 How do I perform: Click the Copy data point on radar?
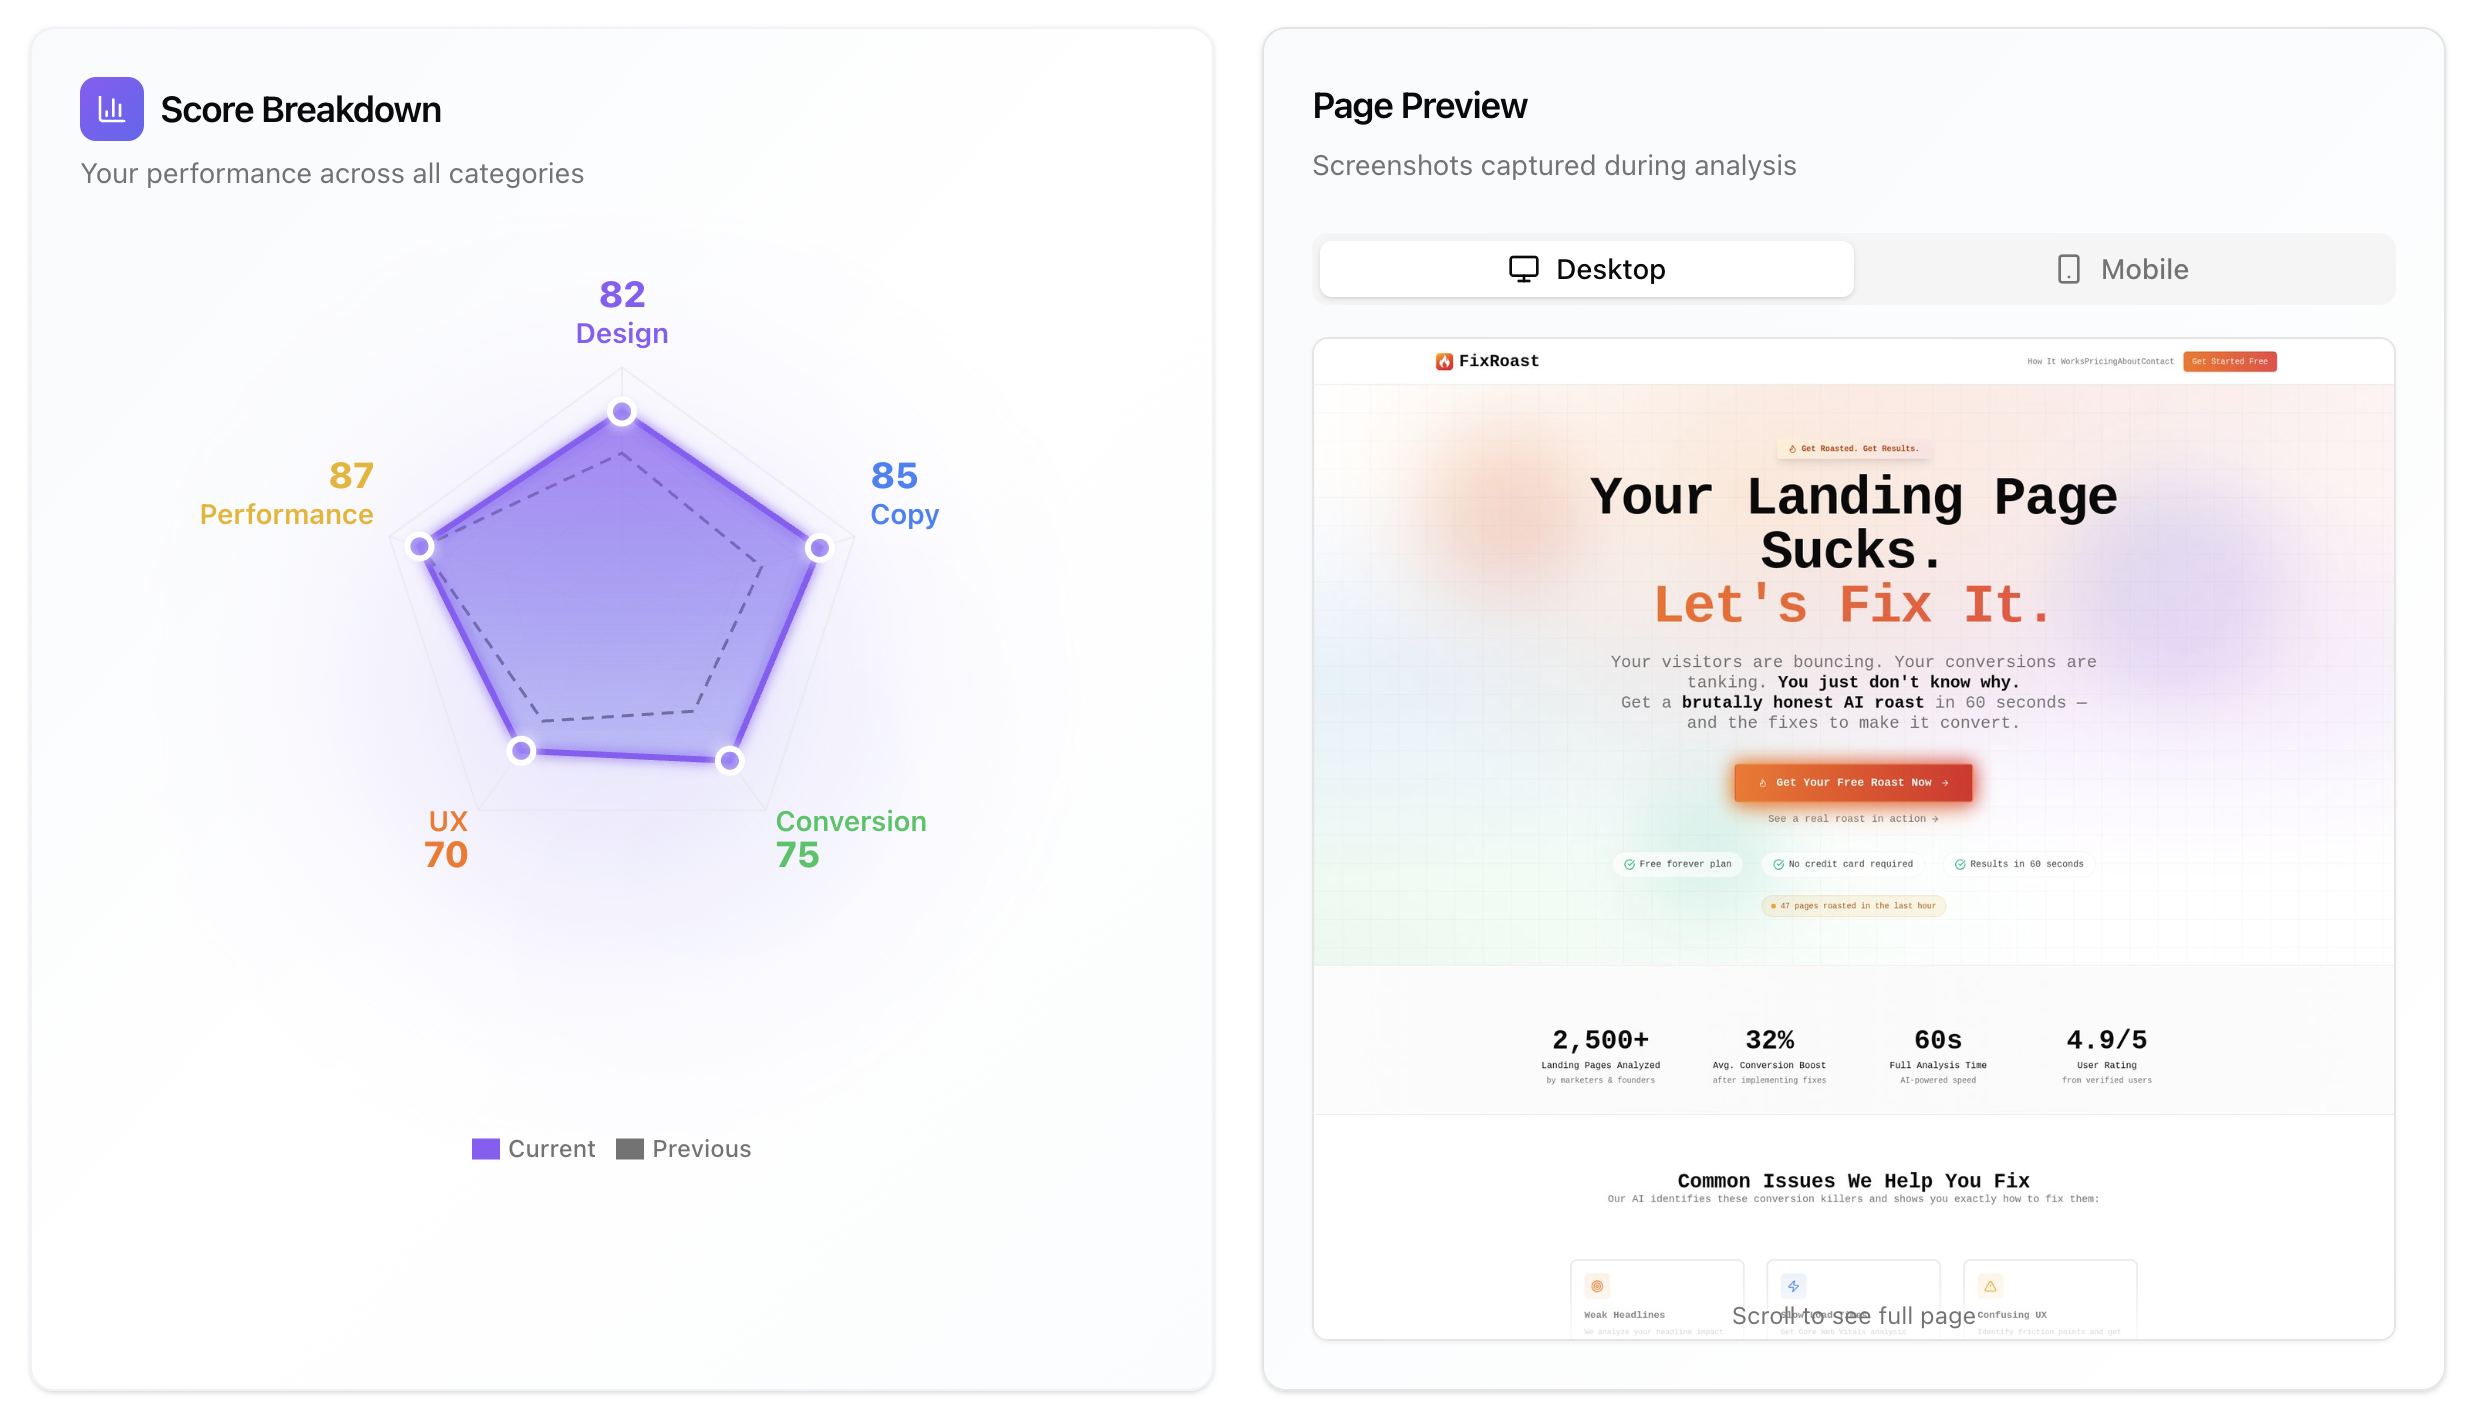pyautogui.click(x=819, y=547)
